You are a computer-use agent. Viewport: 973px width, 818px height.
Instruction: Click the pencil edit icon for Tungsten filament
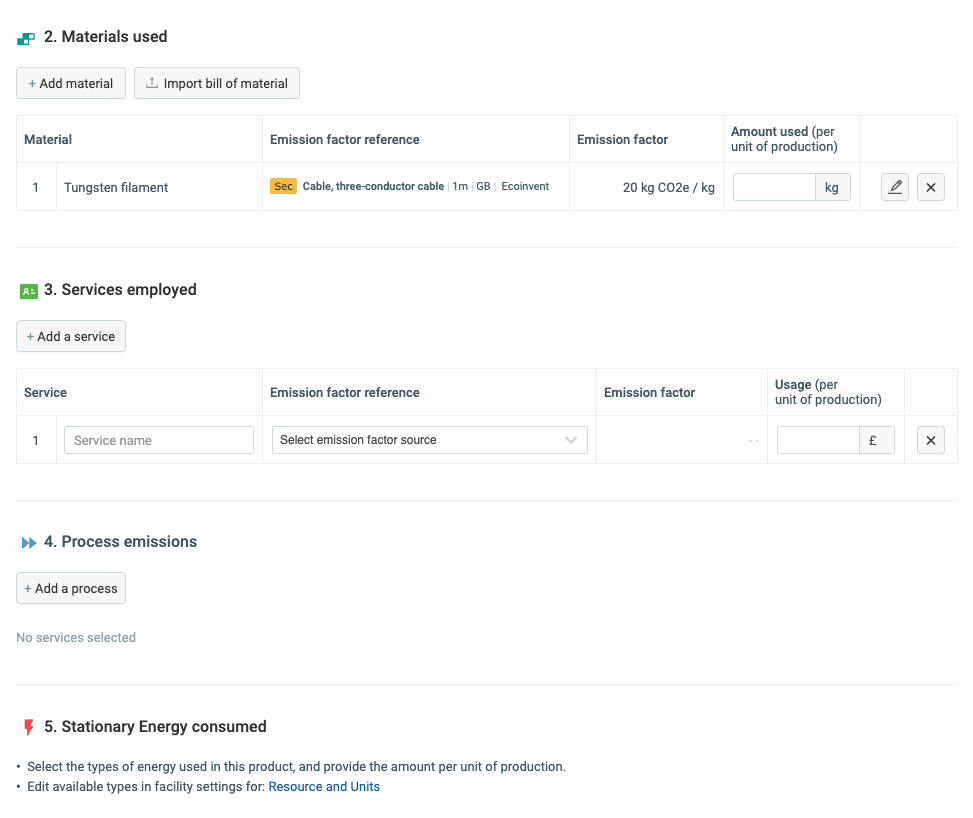(895, 187)
